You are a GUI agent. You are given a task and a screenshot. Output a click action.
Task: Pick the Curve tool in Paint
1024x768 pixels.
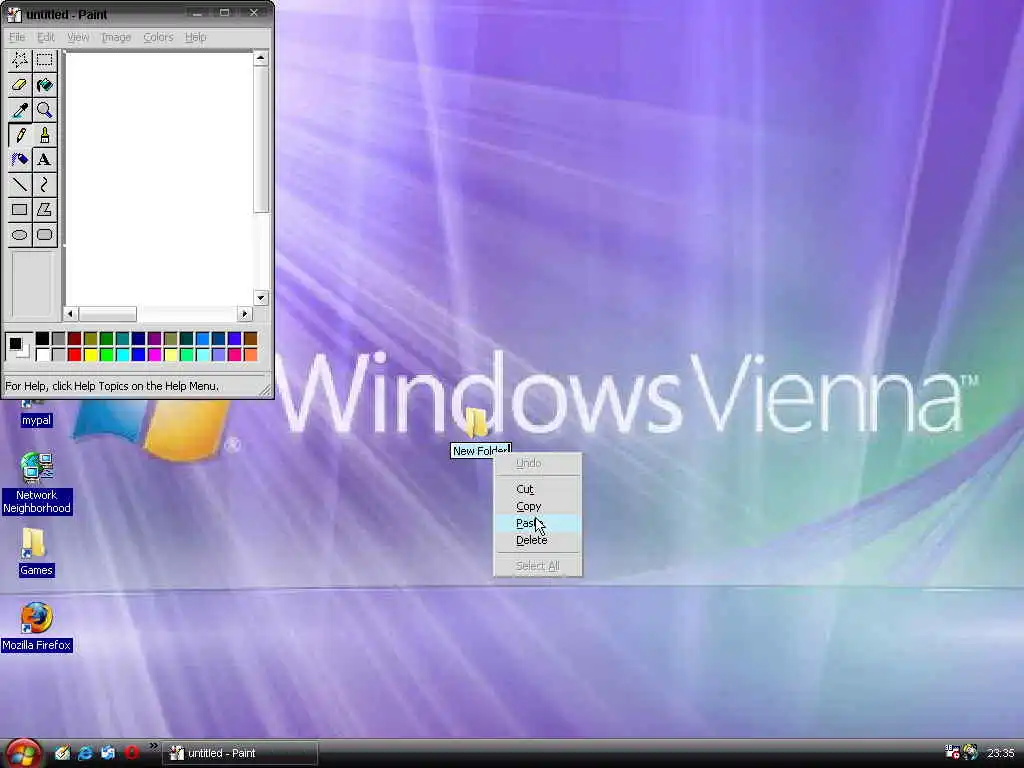[44, 185]
